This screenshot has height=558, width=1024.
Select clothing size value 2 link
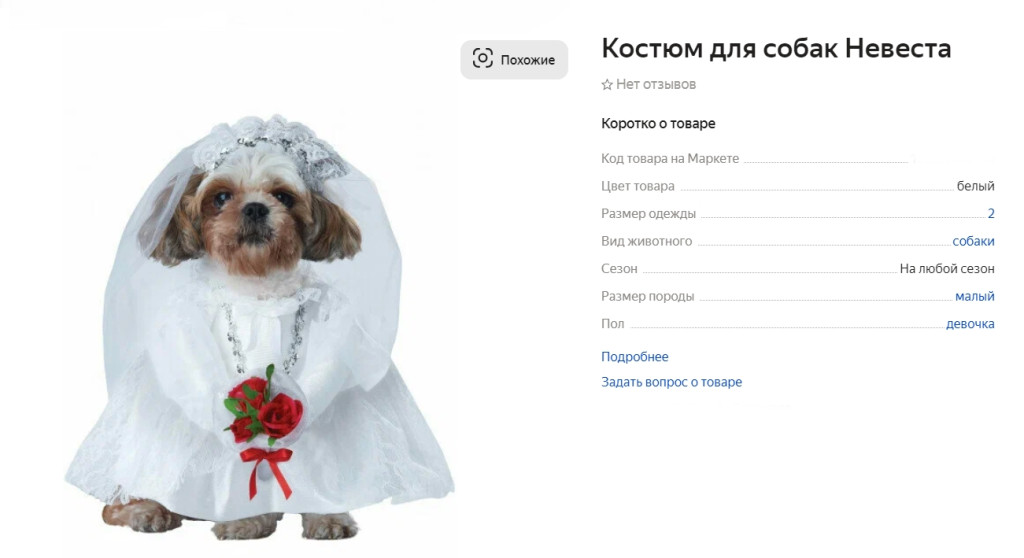991,214
